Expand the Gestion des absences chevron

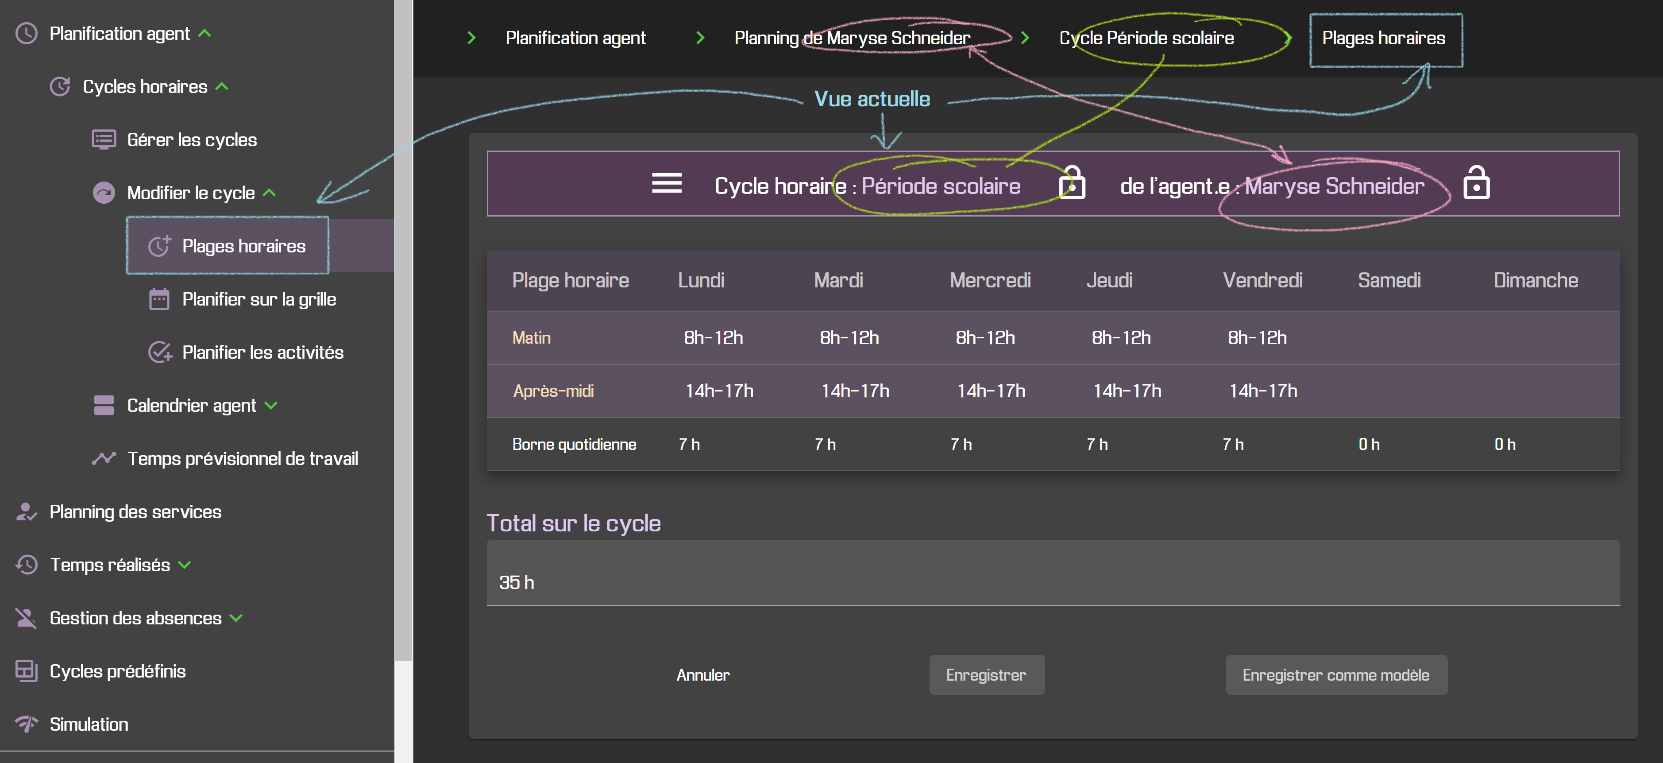[x=236, y=618]
